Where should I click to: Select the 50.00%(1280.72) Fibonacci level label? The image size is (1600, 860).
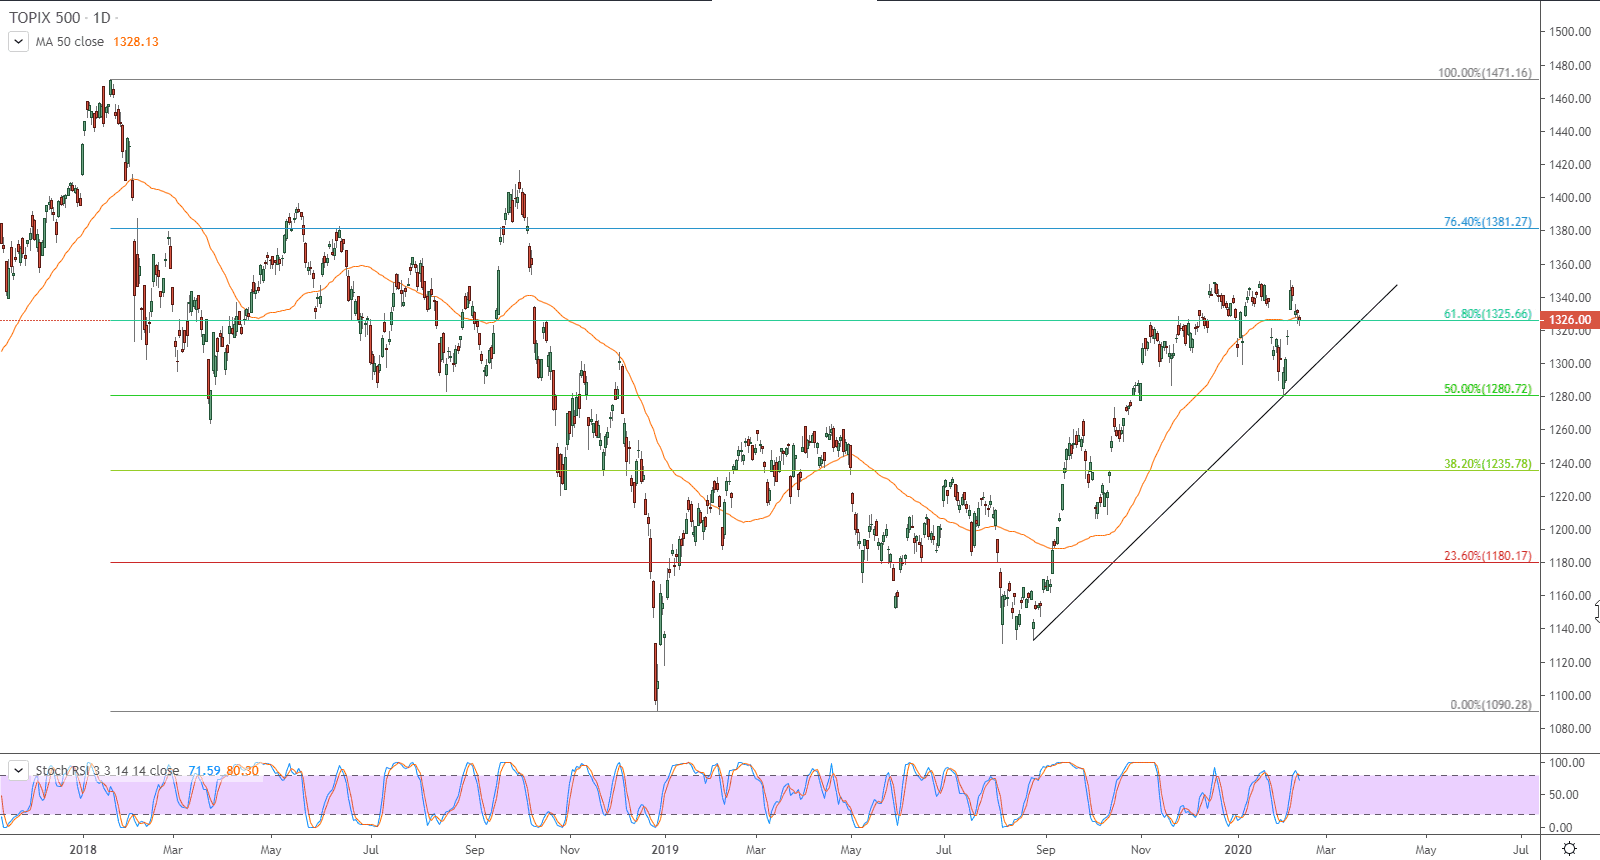pos(1487,389)
